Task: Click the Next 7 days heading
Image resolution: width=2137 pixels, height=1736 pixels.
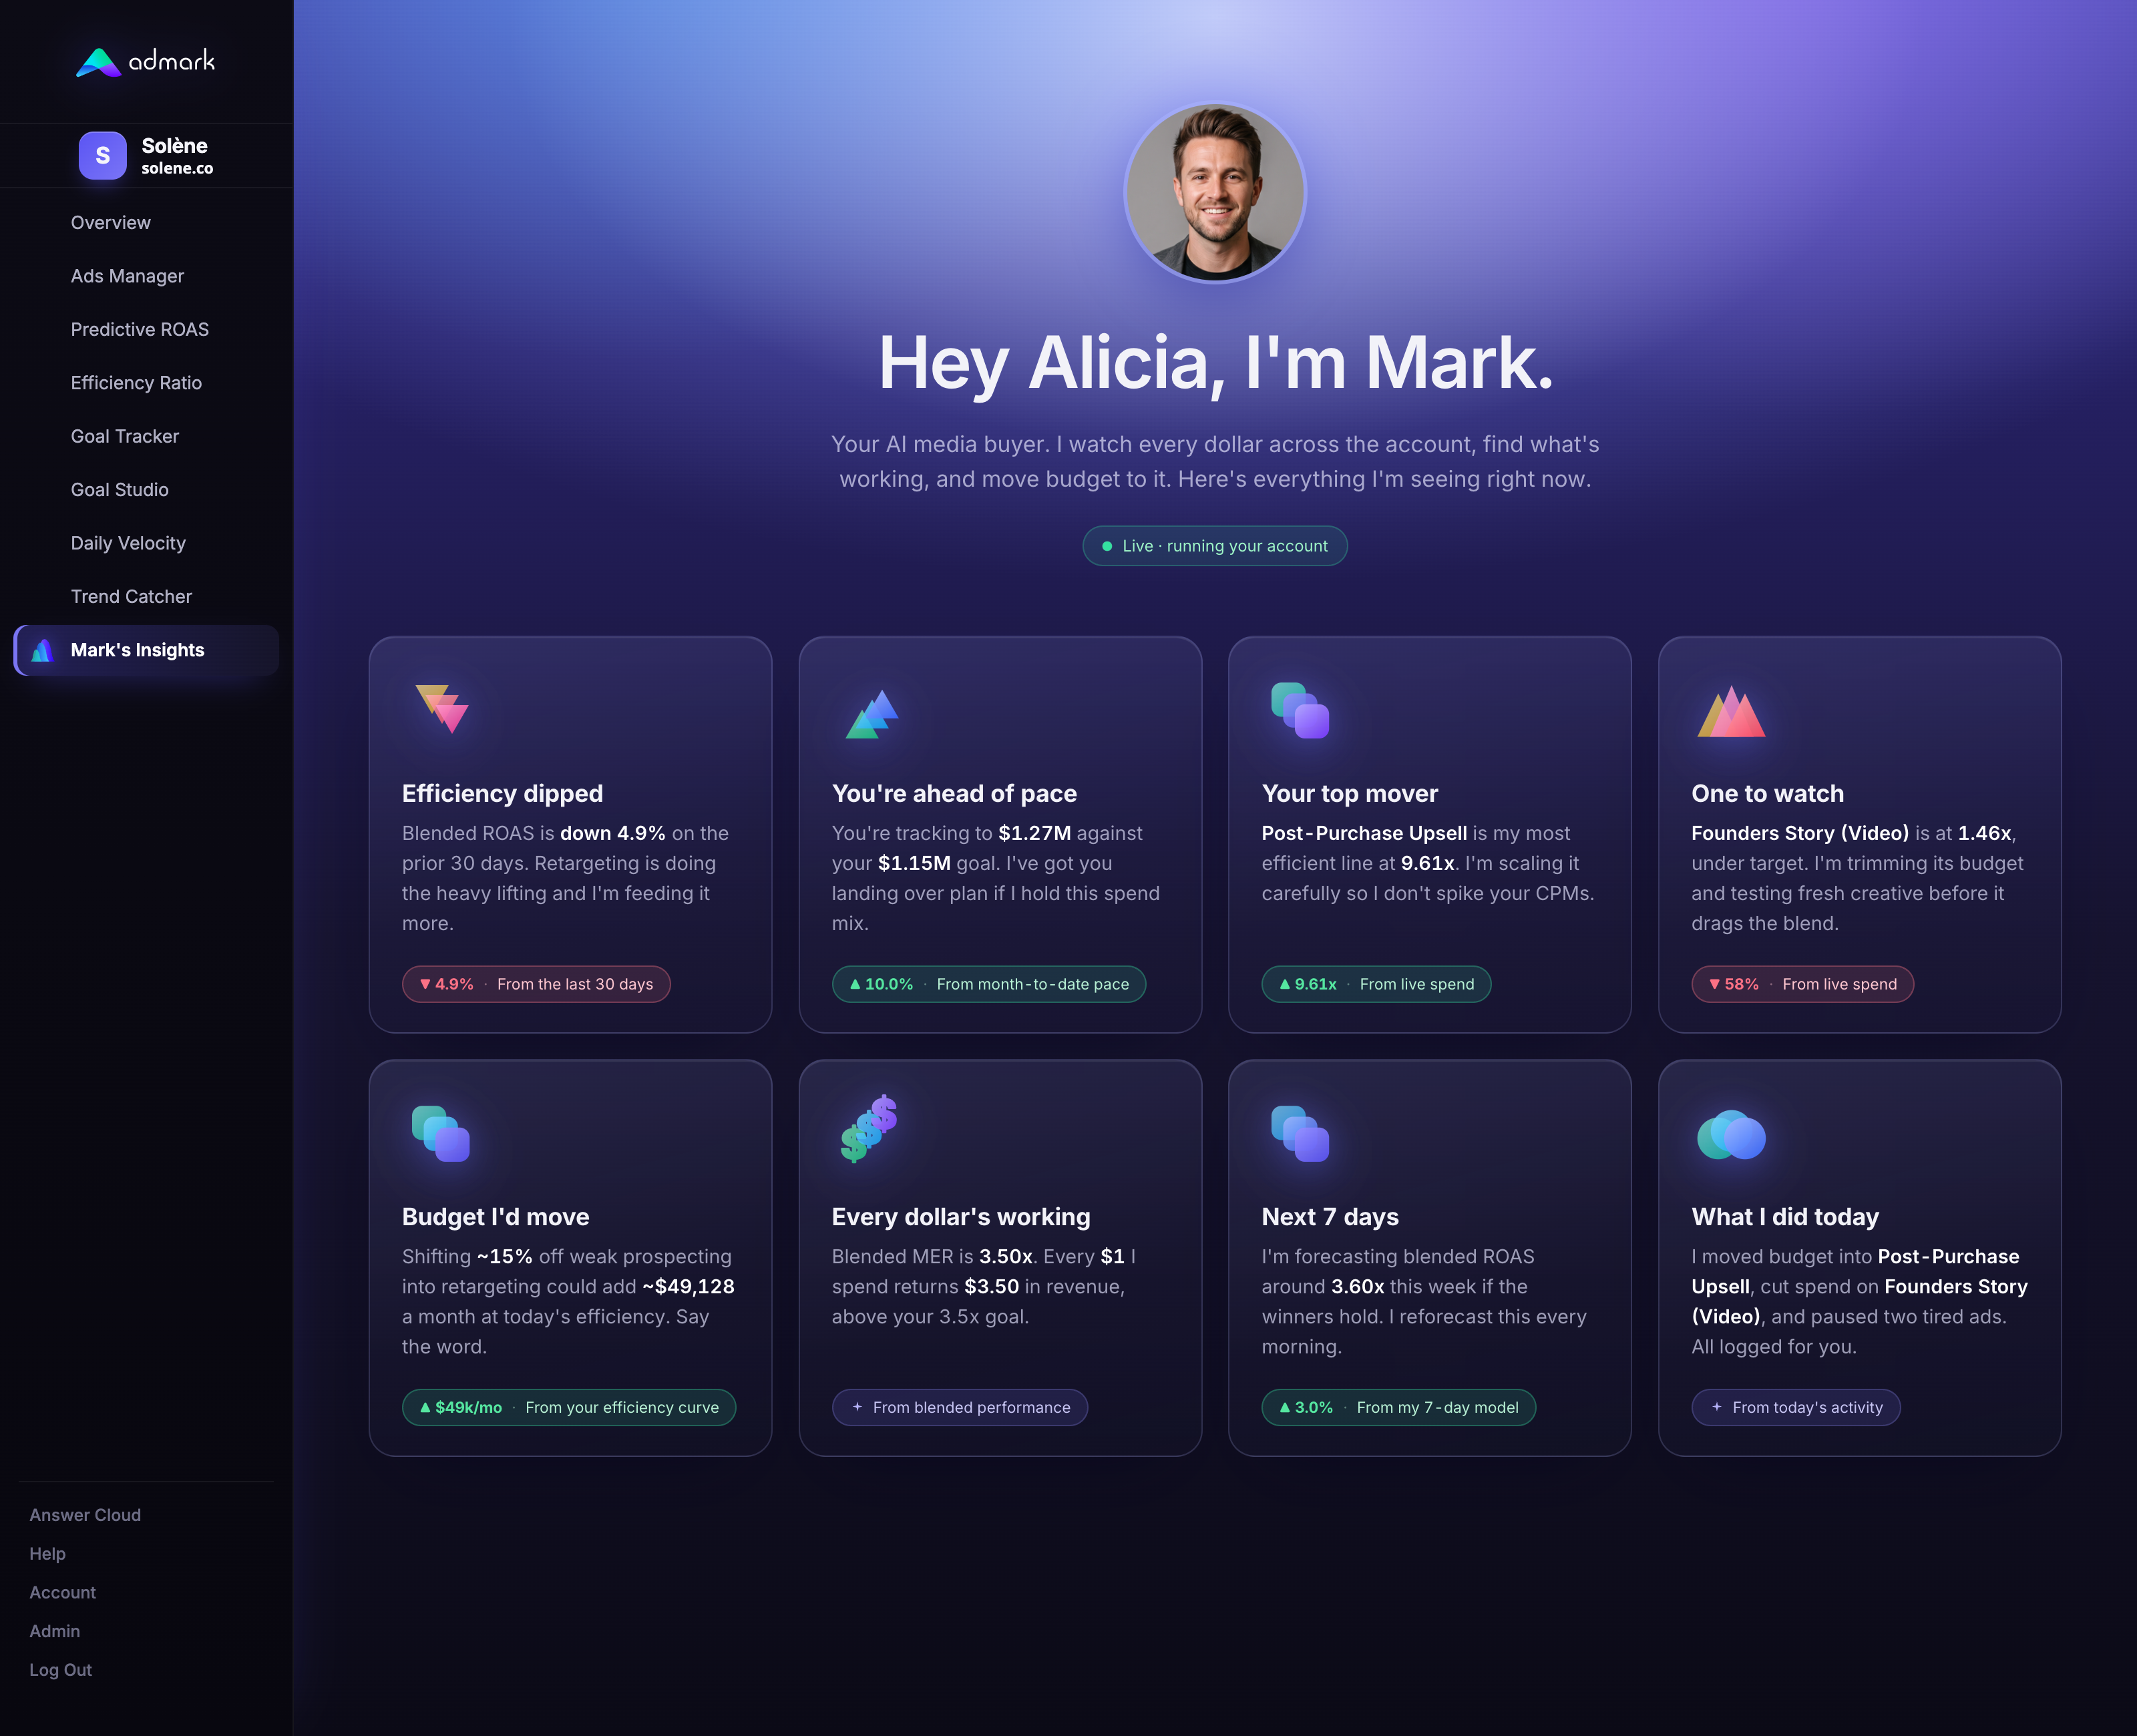Action: coord(1330,1217)
